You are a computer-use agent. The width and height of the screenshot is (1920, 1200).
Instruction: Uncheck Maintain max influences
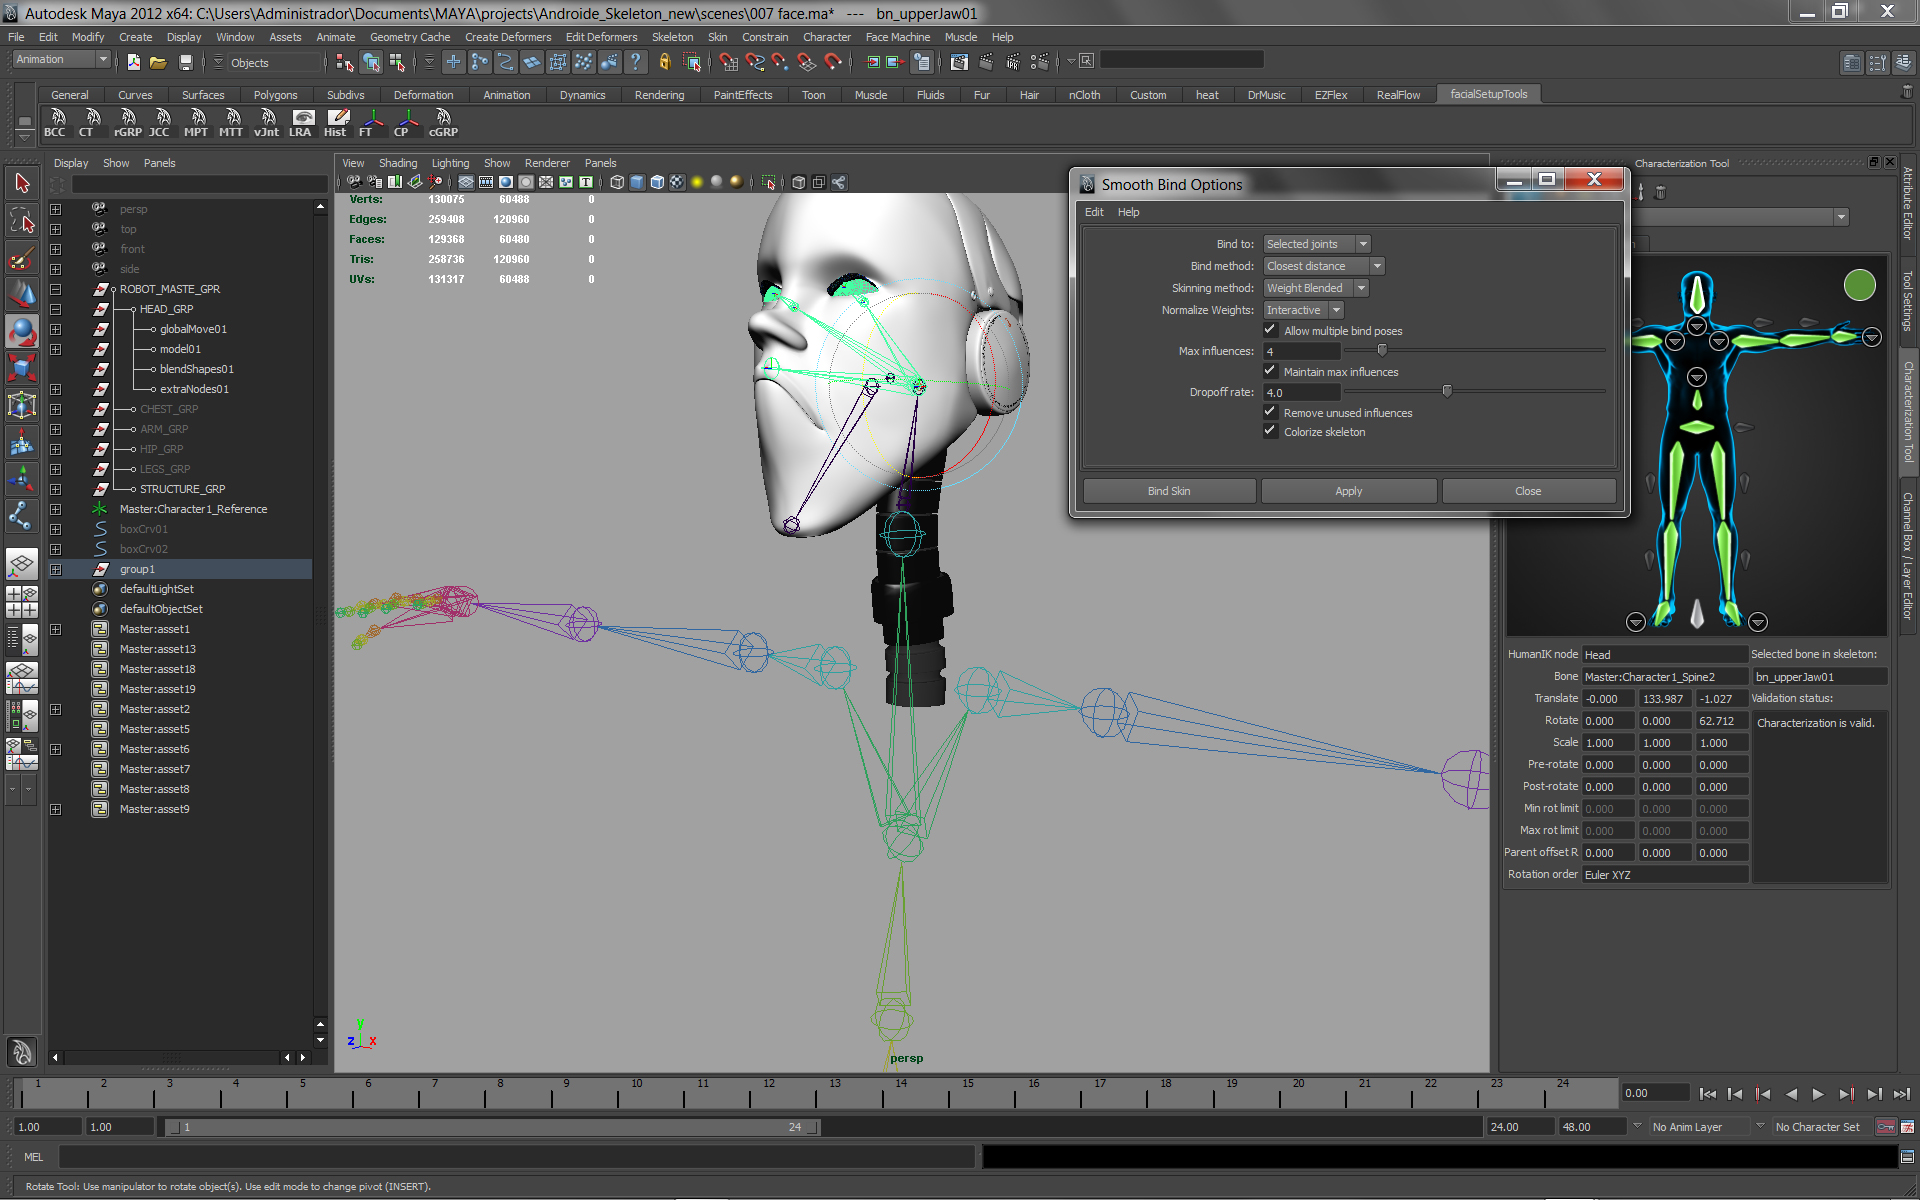click(x=1271, y=371)
